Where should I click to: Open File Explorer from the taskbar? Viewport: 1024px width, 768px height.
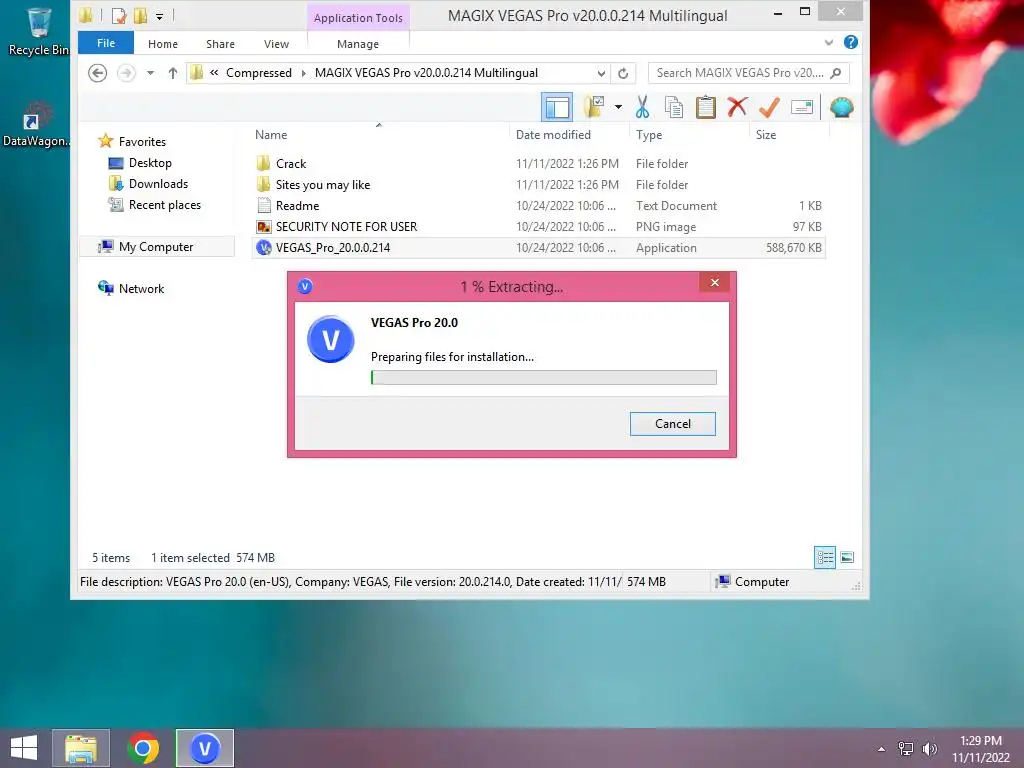coord(81,748)
